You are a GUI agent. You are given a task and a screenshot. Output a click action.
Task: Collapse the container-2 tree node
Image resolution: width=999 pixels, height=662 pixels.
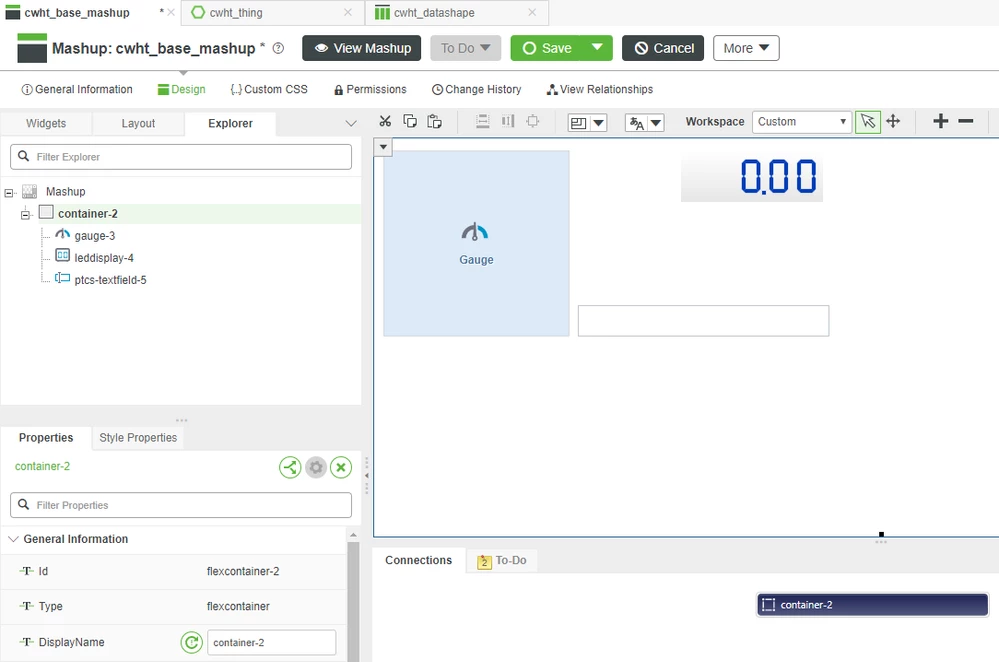coord(25,215)
